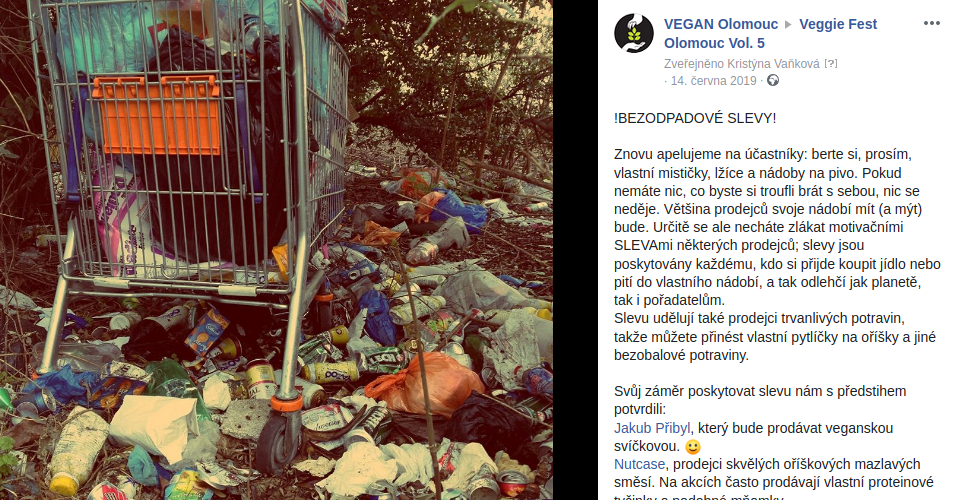Click the arrow between page and event names
Screen dimensions: 955x500
pyautogui.click(x=788, y=25)
